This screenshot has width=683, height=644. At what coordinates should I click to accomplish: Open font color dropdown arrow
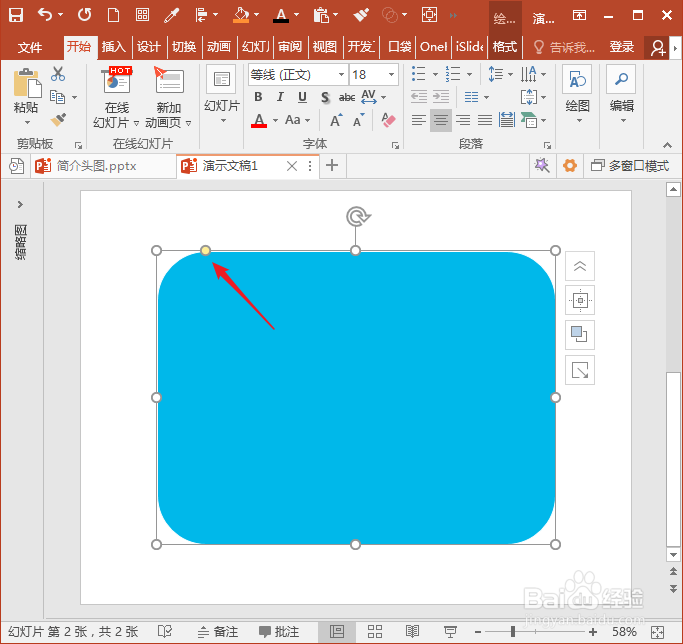(x=275, y=120)
